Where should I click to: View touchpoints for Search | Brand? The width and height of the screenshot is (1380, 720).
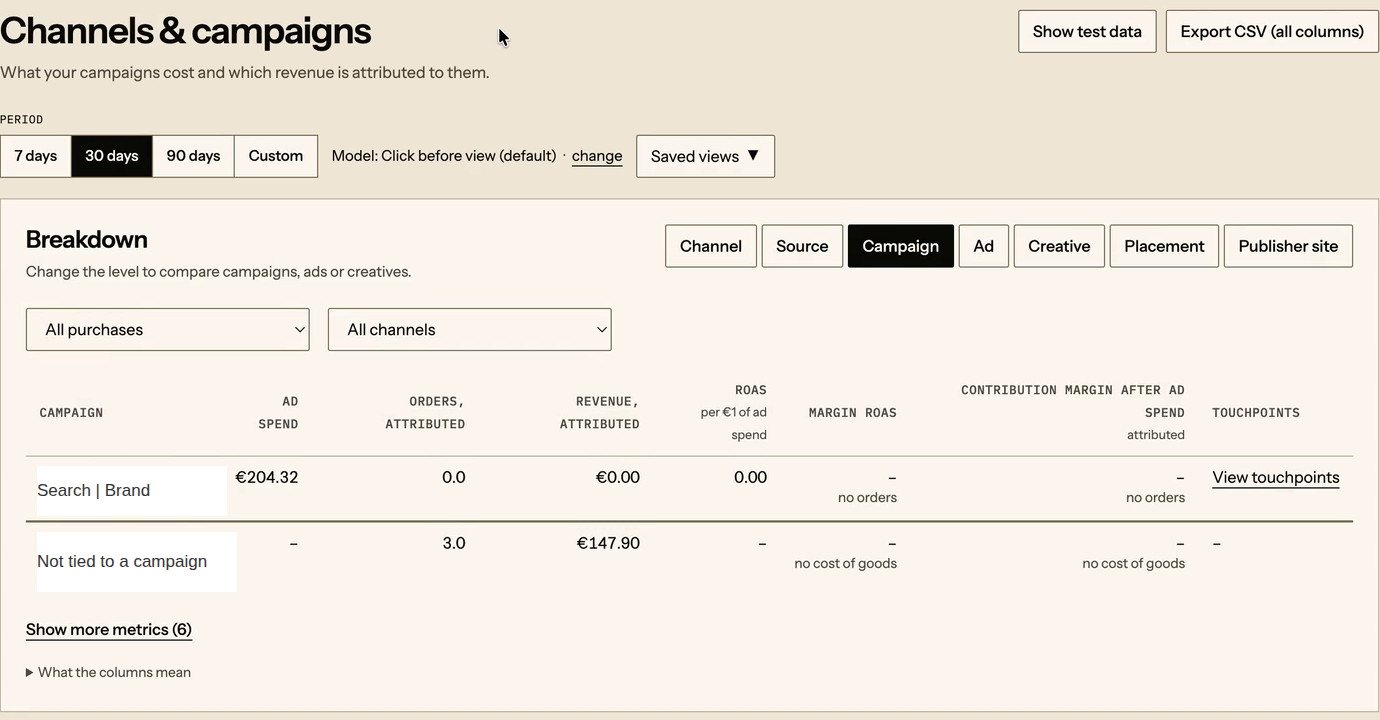[1276, 478]
